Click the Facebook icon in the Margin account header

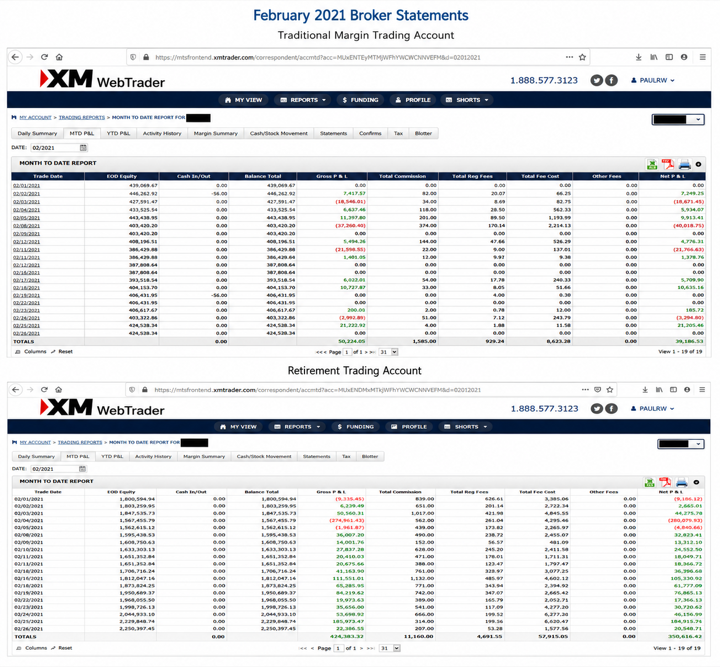(611, 80)
